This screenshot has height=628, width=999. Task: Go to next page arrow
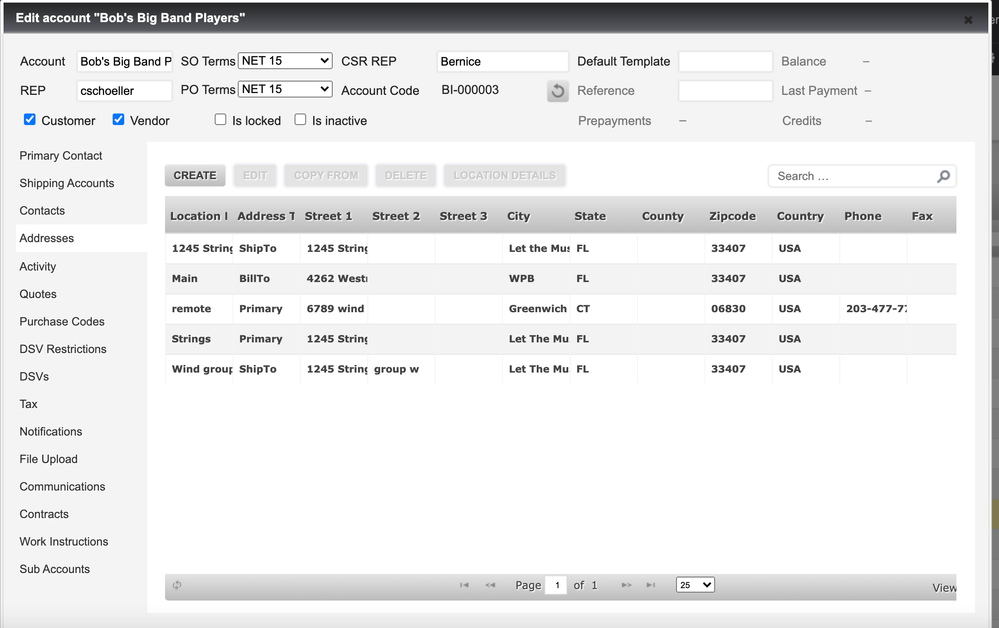[x=626, y=585]
